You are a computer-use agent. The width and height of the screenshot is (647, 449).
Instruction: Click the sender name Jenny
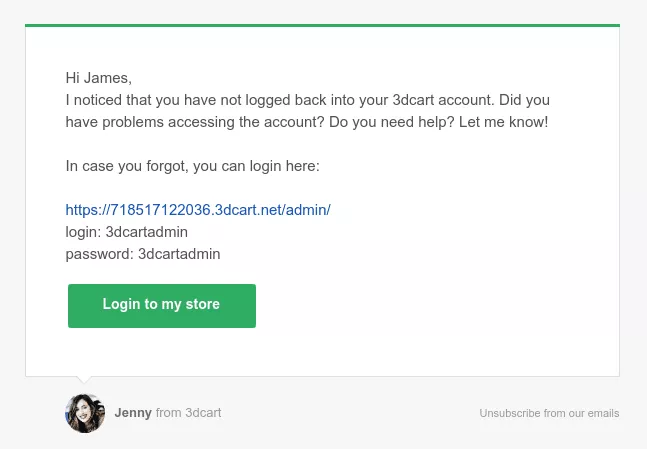click(133, 413)
